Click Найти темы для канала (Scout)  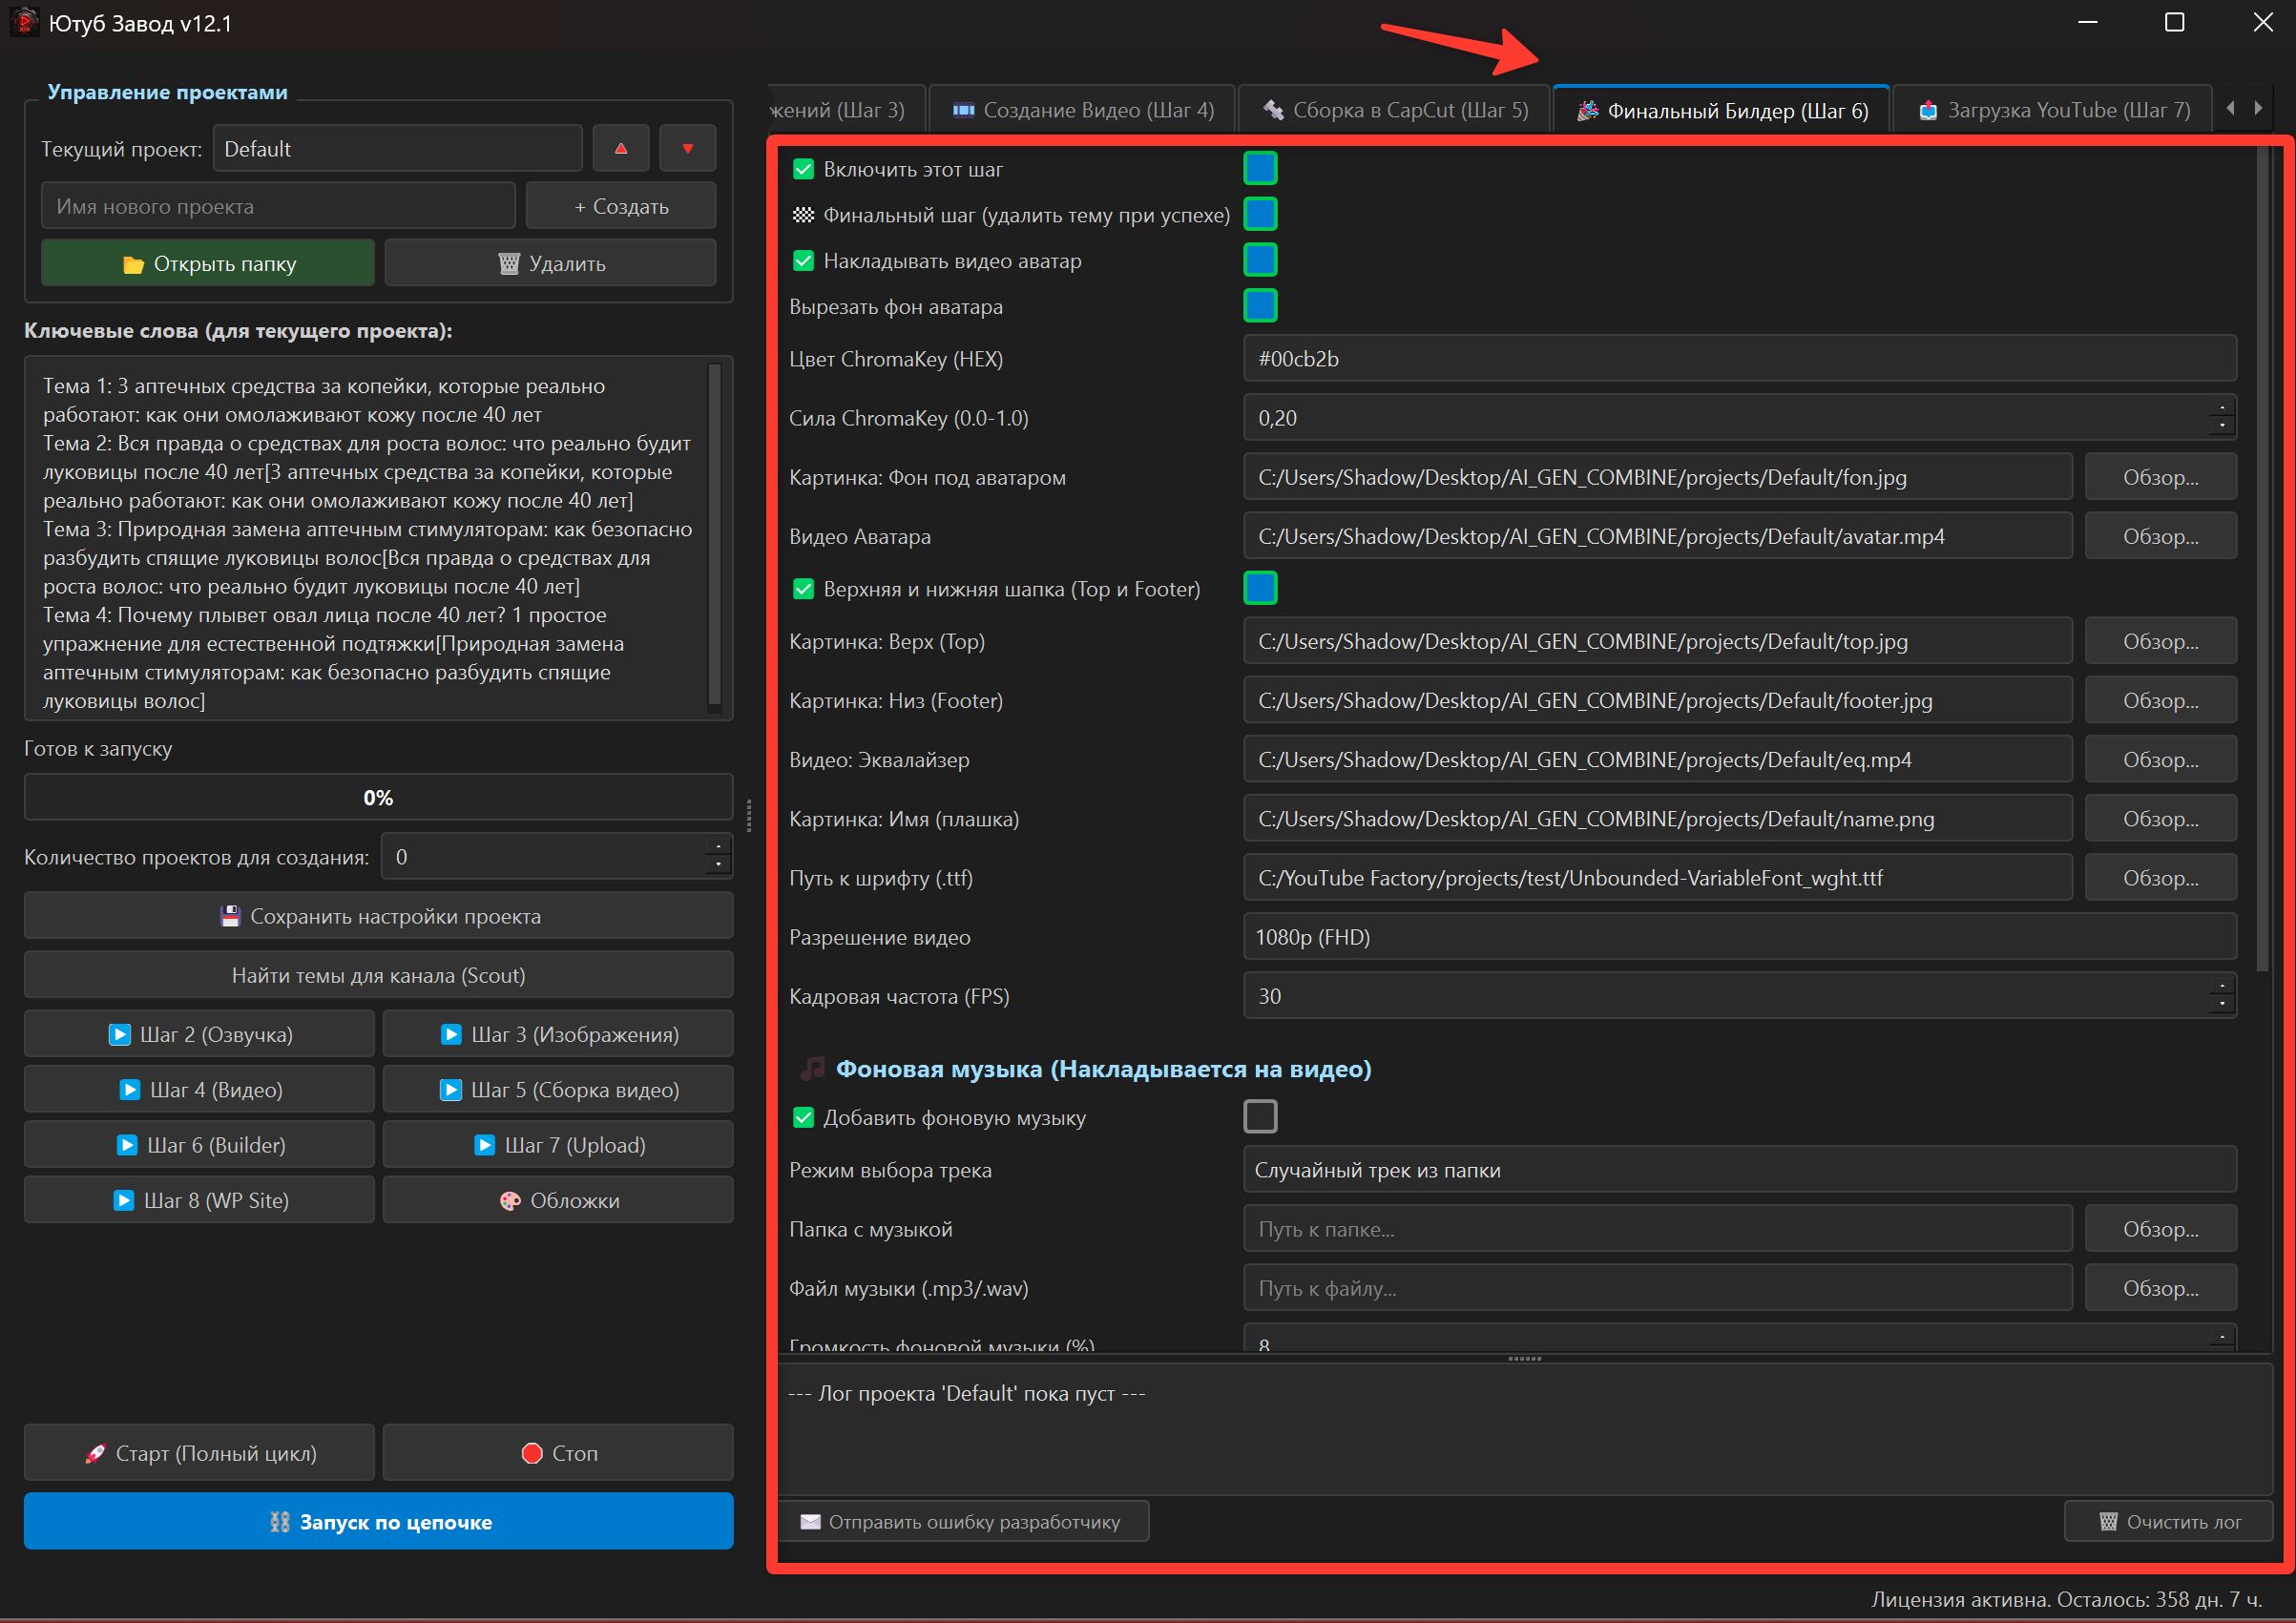coord(378,975)
